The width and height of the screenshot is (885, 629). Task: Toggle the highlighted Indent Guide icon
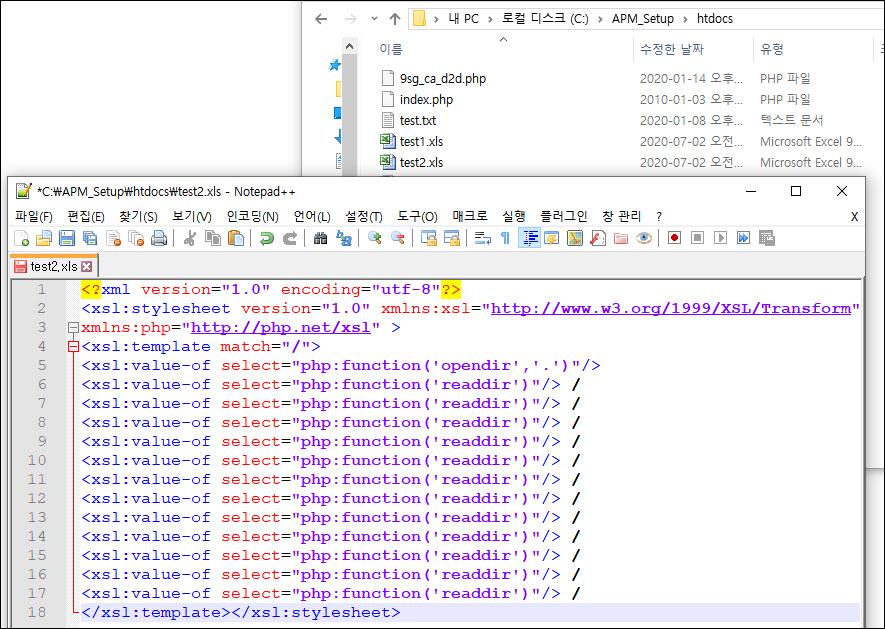click(529, 238)
